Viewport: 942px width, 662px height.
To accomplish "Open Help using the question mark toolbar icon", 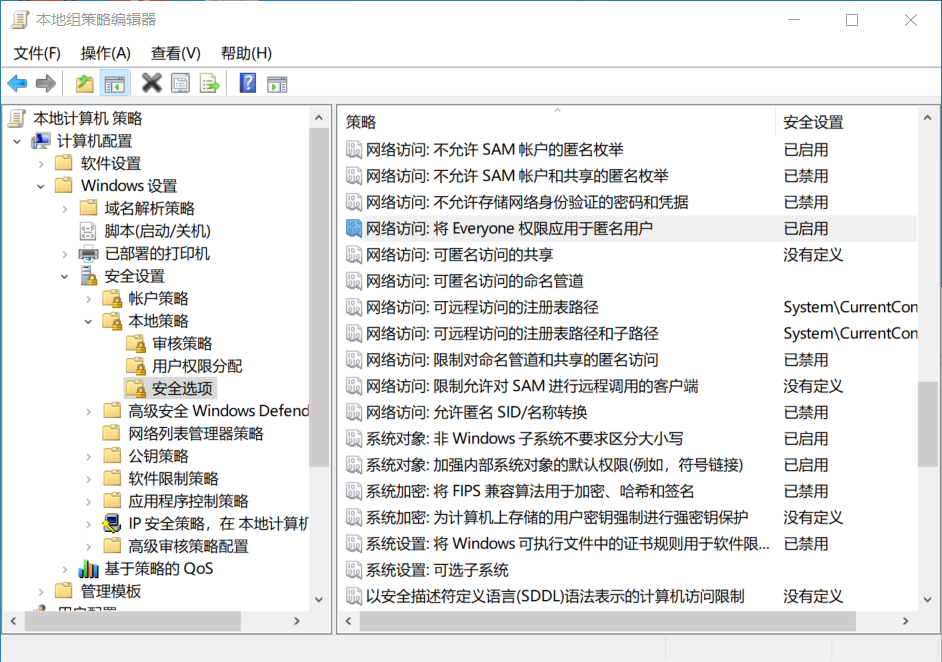I will pyautogui.click(x=247, y=83).
